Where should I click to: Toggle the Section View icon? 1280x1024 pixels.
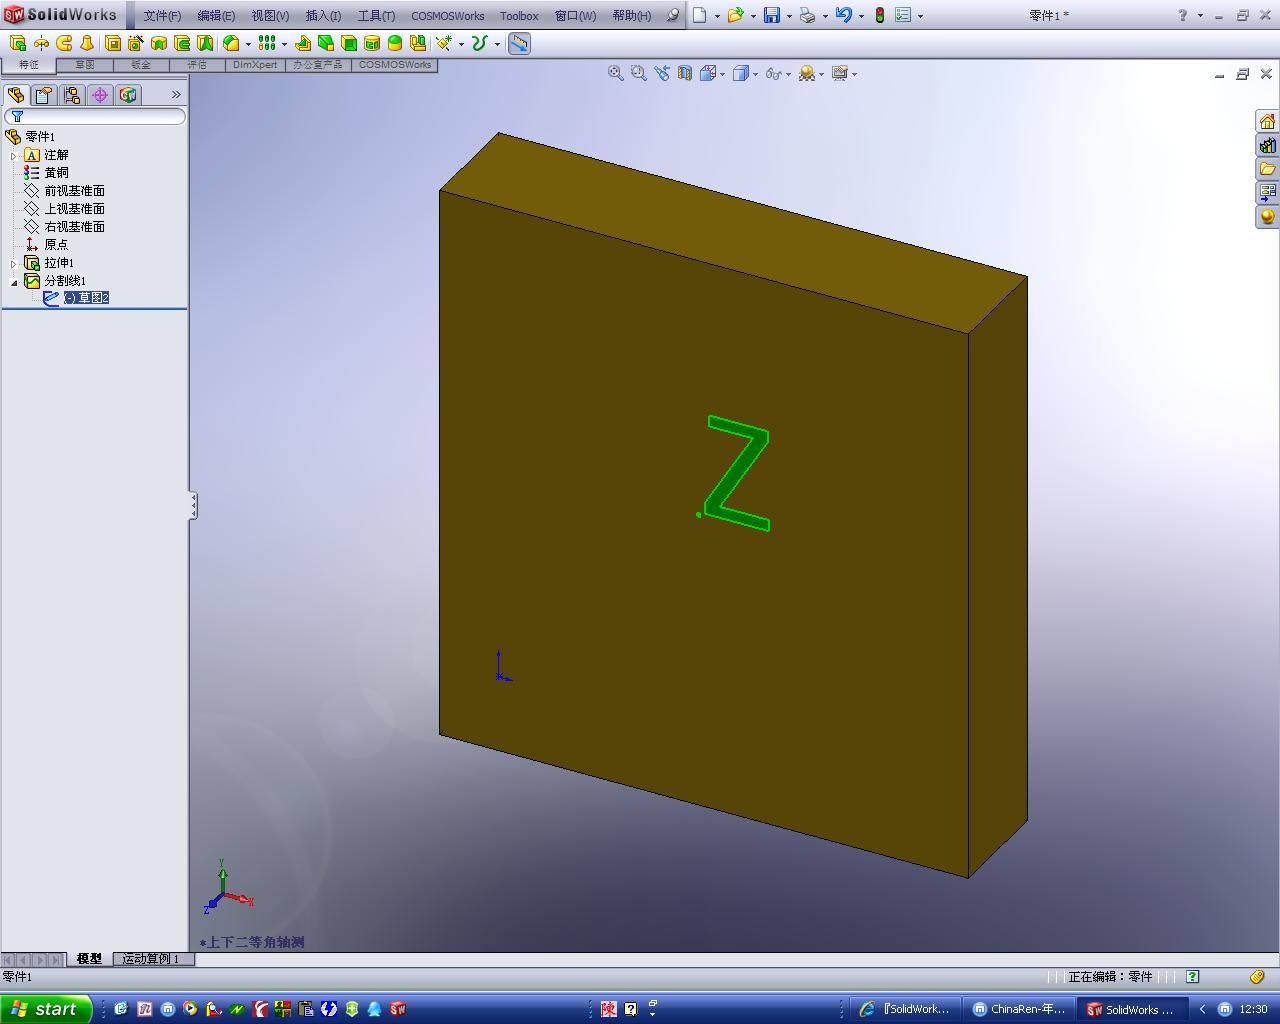coord(685,73)
